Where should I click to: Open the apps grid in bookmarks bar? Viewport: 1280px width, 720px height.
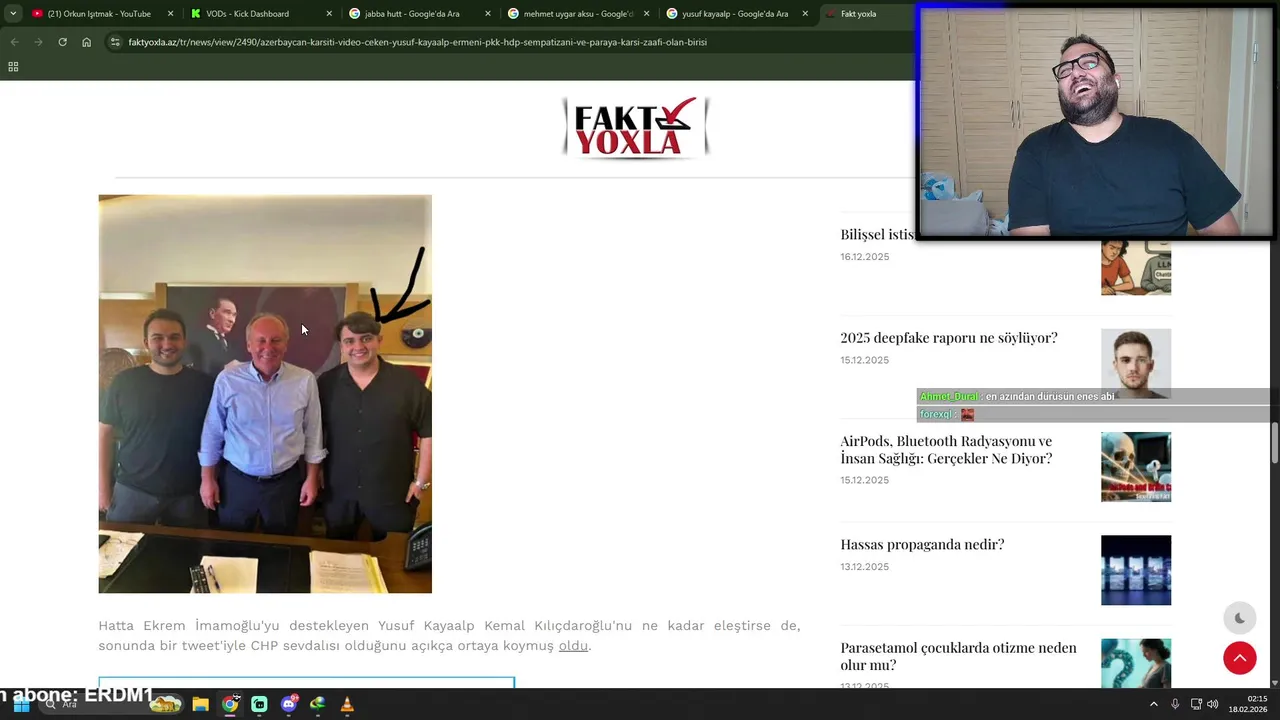click(x=13, y=67)
